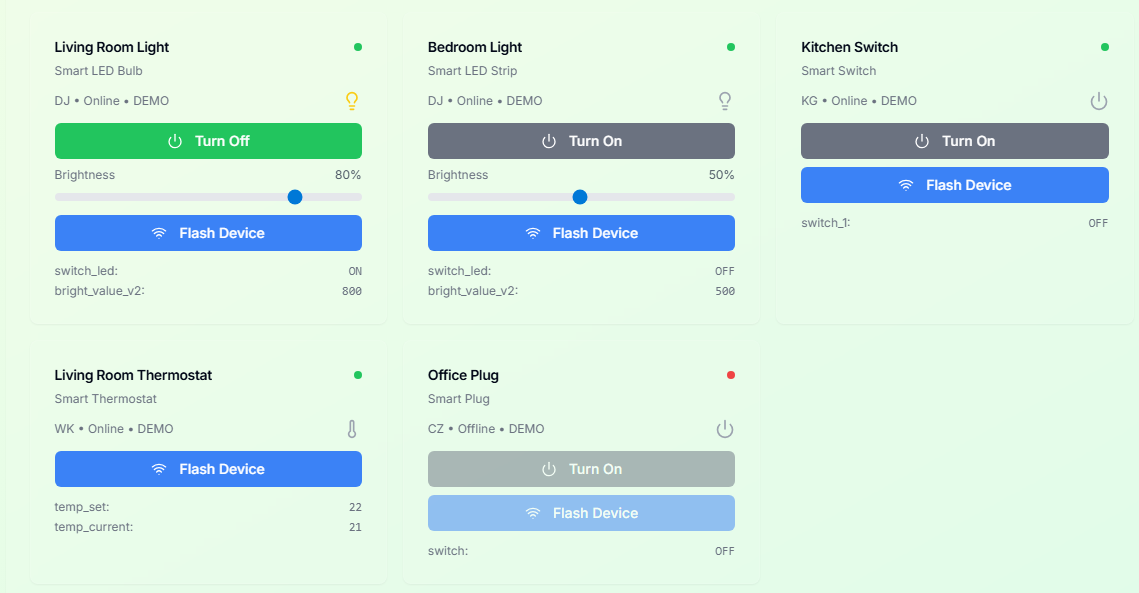Click Flash Device on the Bedroom Light

pos(581,233)
